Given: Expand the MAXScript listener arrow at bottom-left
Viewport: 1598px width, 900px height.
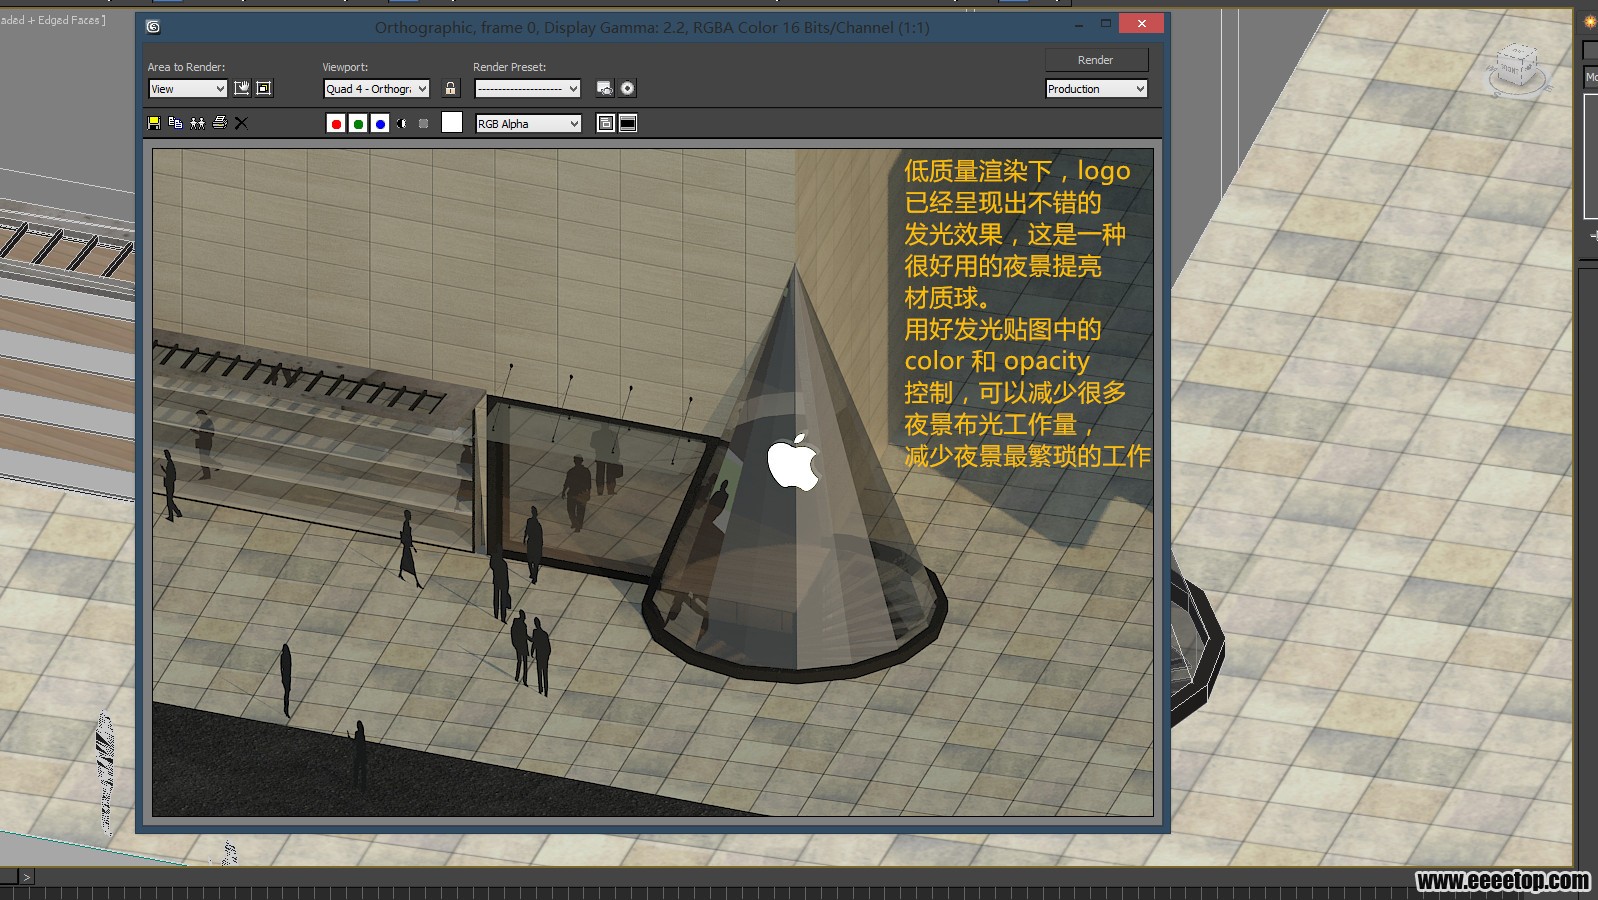Looking at the screenshot, I should [27, 877].
